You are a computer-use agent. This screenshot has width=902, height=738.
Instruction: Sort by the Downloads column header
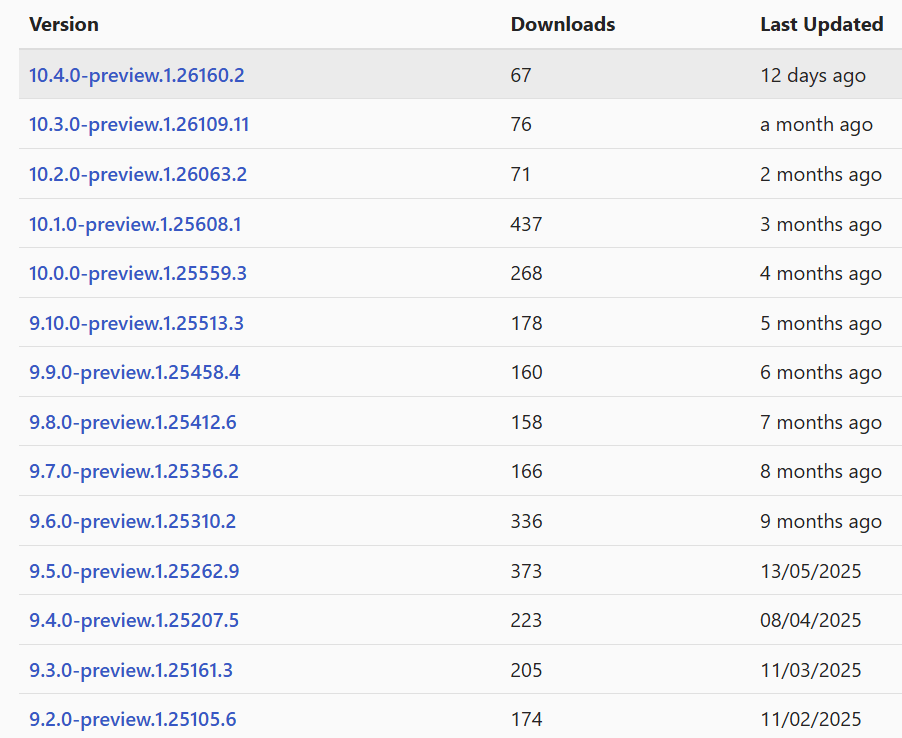(562, 24)
